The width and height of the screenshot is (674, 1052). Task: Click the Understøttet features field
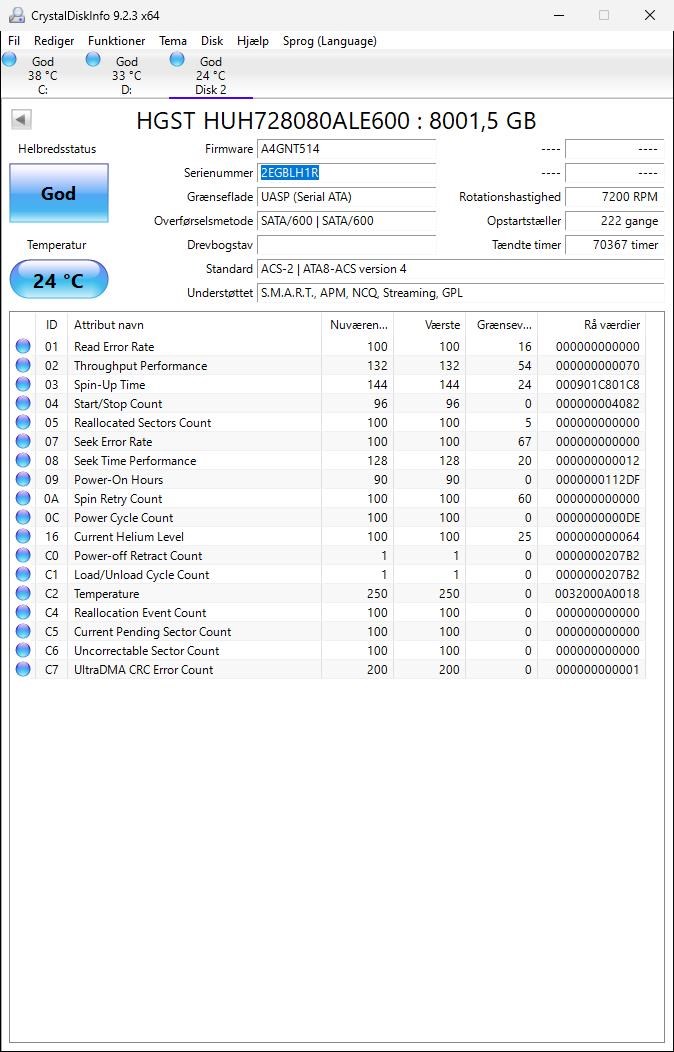[461, 293]
